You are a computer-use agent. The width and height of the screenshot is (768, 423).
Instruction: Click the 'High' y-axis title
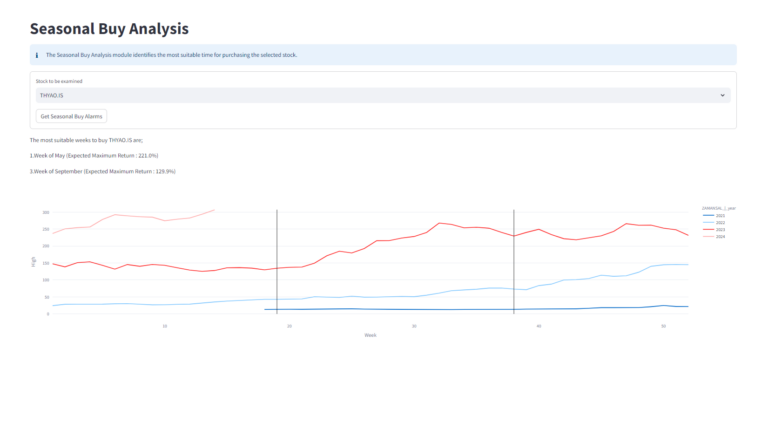point(35,262)
